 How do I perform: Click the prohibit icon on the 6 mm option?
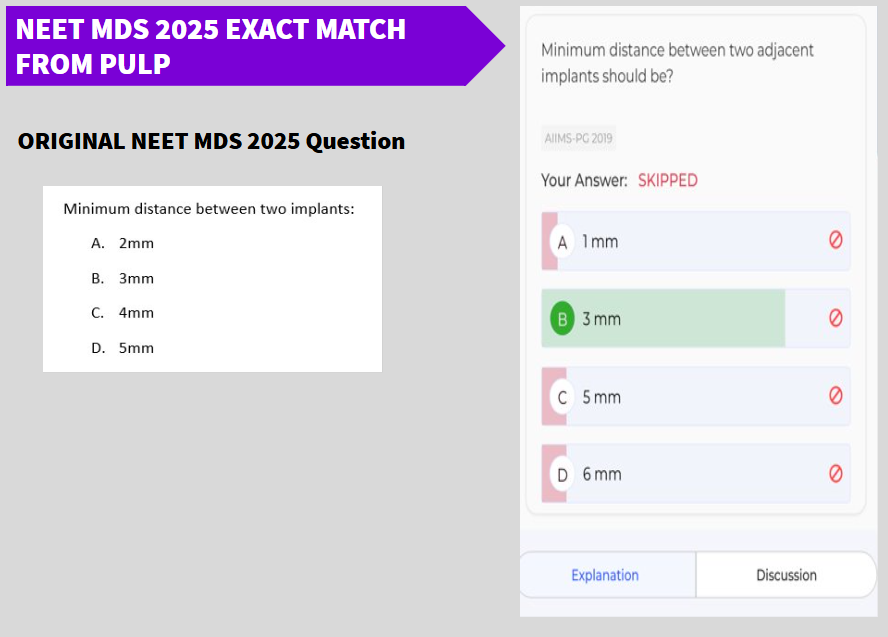pos(835,473)
